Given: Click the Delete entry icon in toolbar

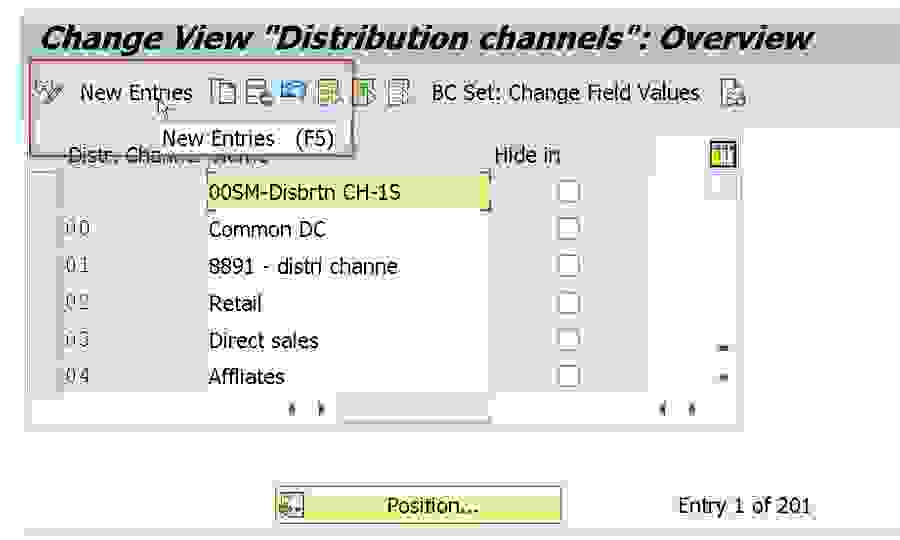Looking at the screenshot, I should (258, 93).
